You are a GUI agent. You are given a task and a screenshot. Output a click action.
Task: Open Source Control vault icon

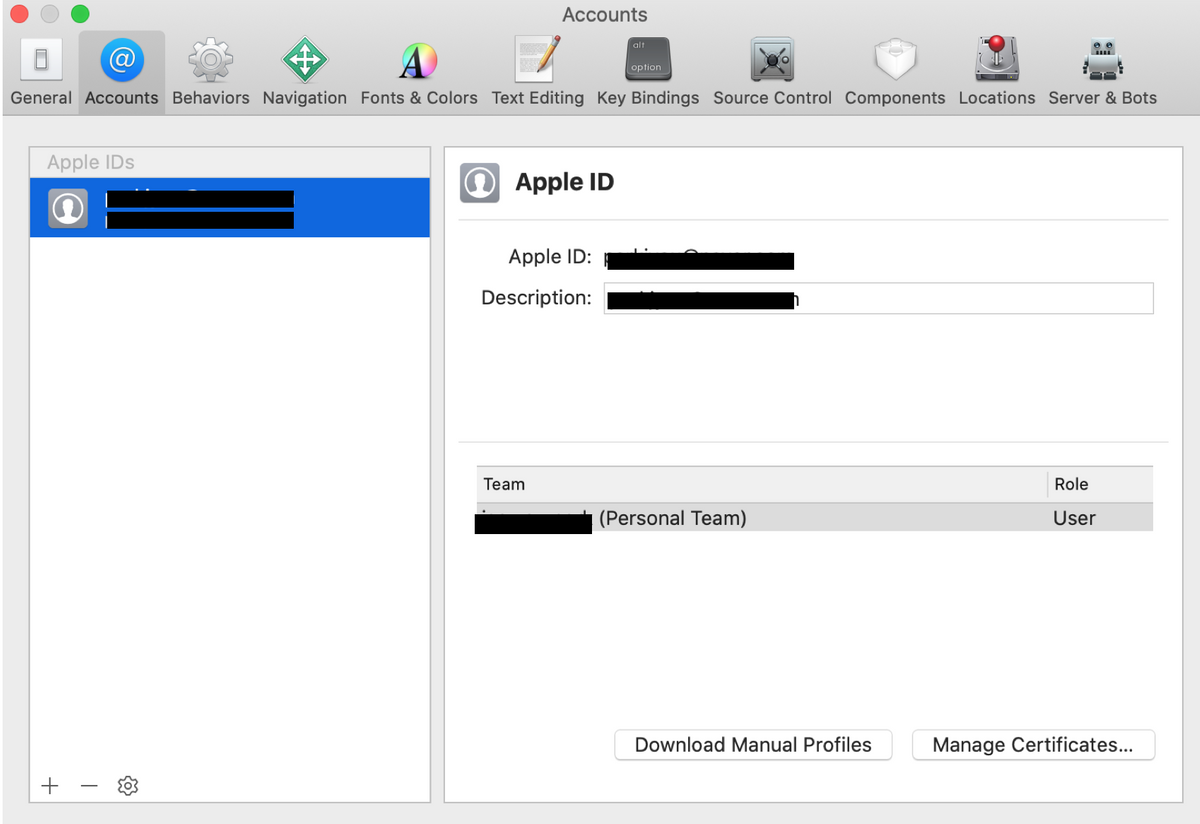click(772, 60)
